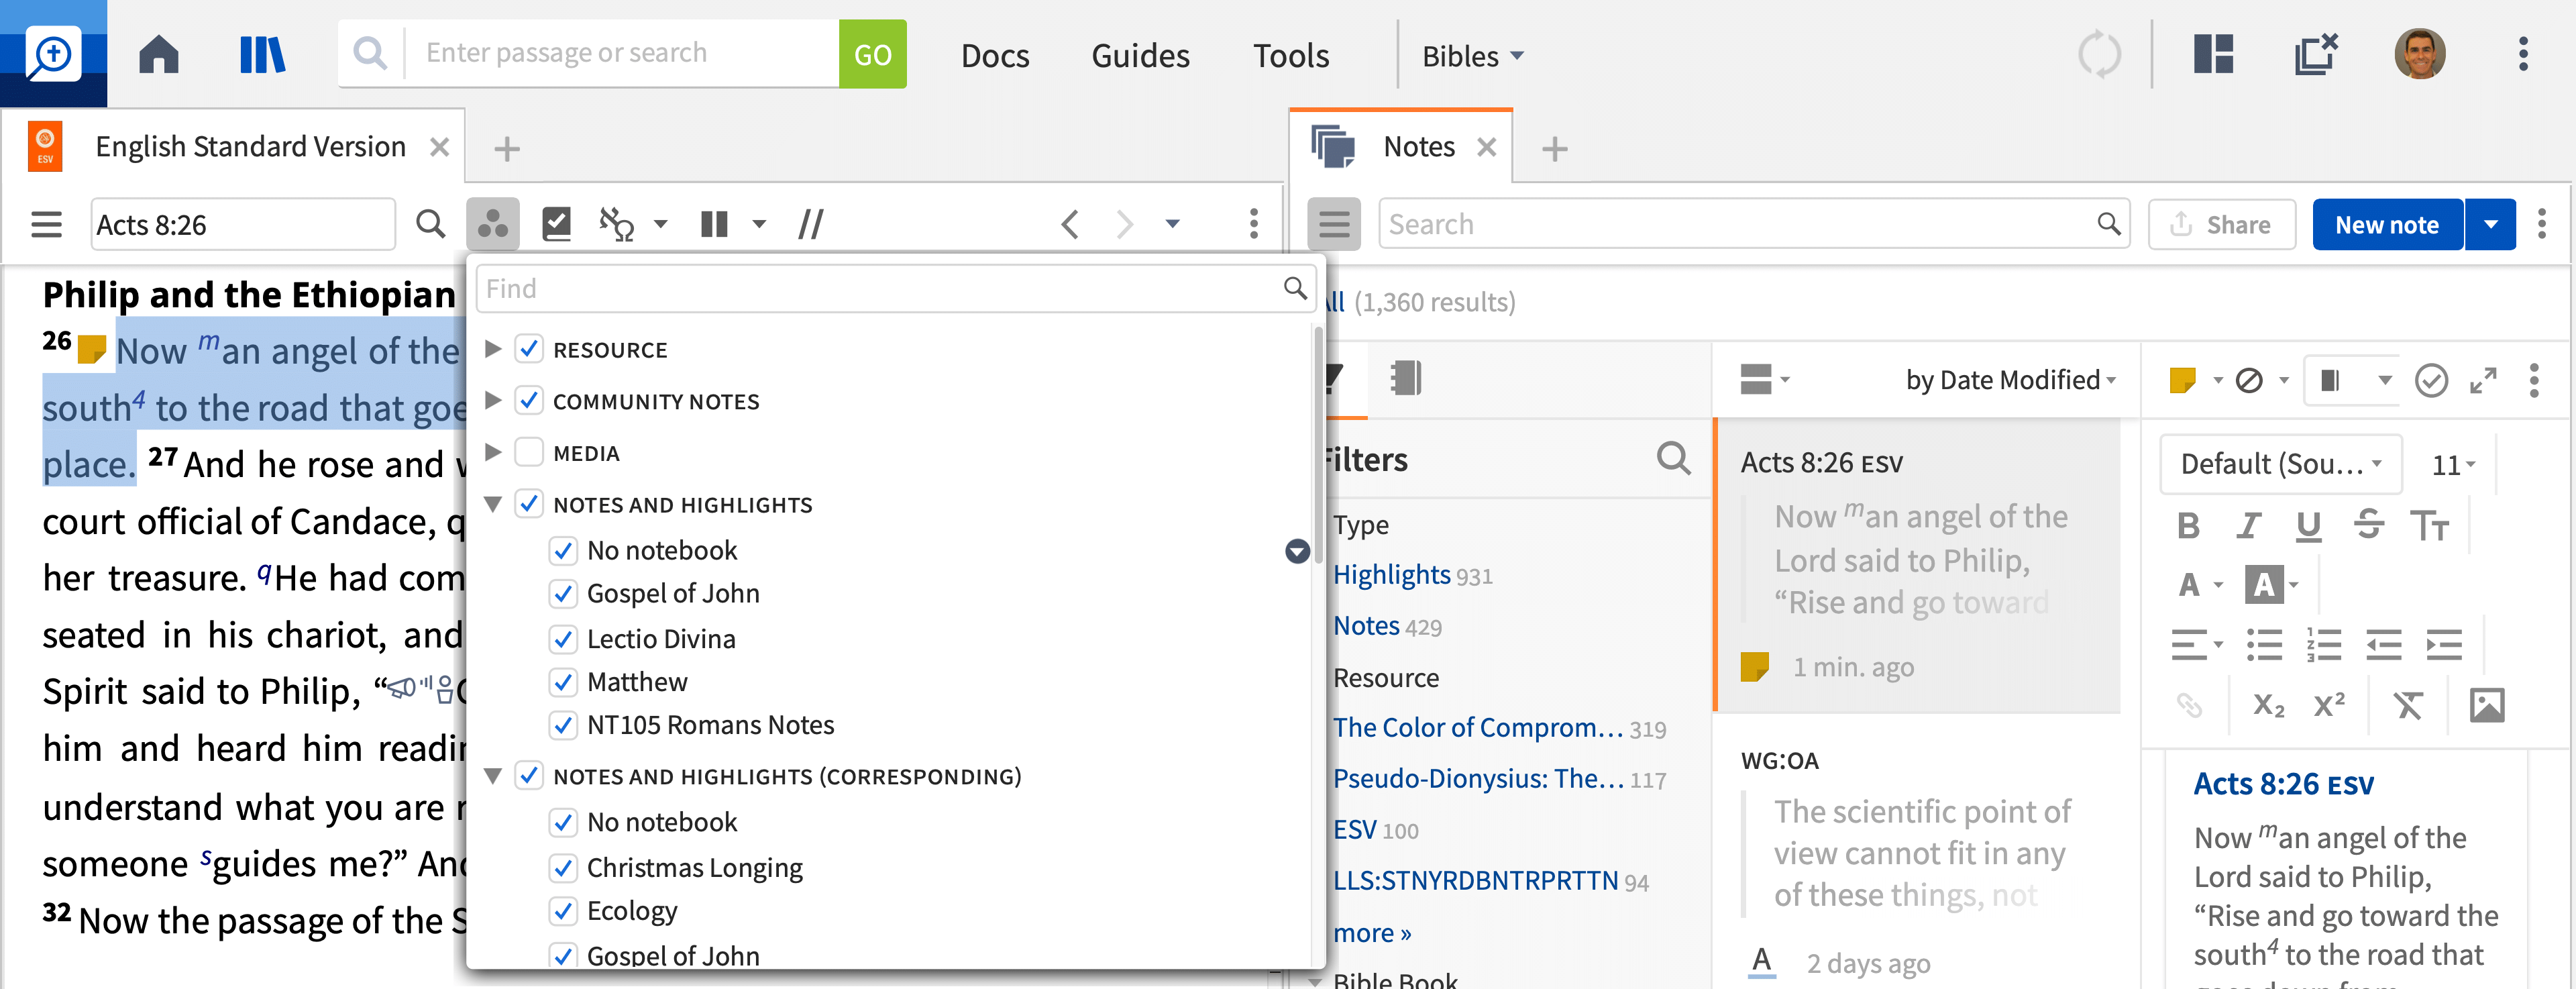
Task: Click the New note button
Action: 2387,224
